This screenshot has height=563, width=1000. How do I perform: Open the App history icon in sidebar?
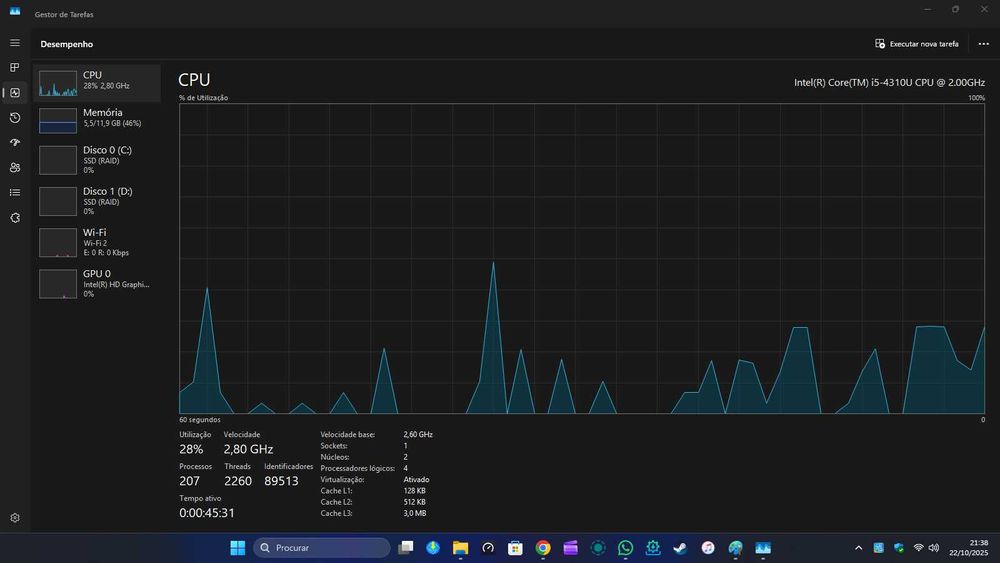(15, 117)
